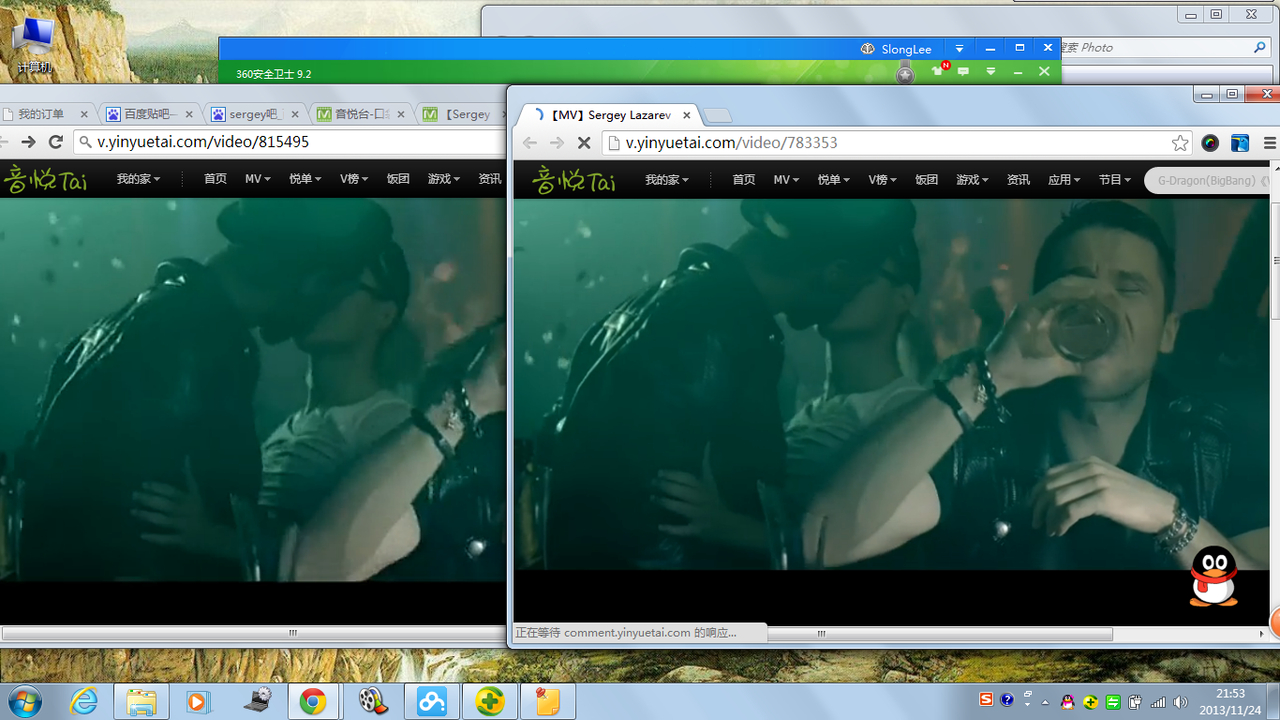This screenshot has height=720, width=1280.
Task: Open the yellow sticky note app on the taskbar
Action: tap(547, 702)
